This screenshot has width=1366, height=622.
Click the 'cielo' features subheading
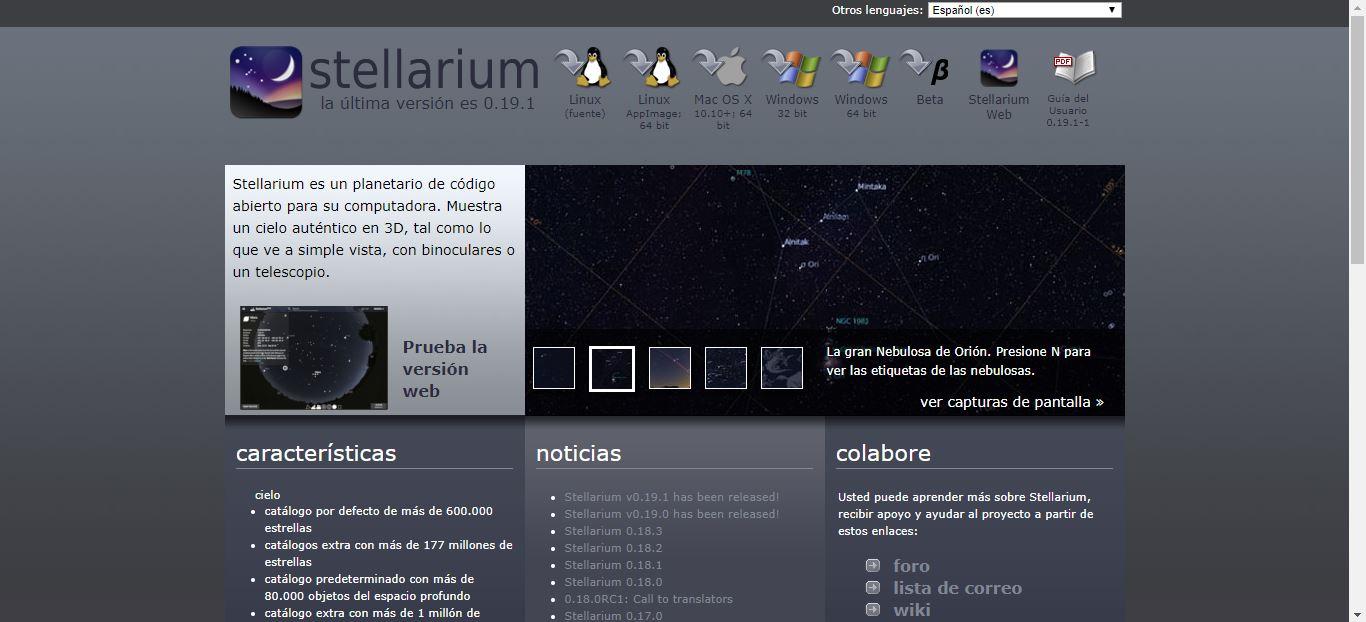267,495
